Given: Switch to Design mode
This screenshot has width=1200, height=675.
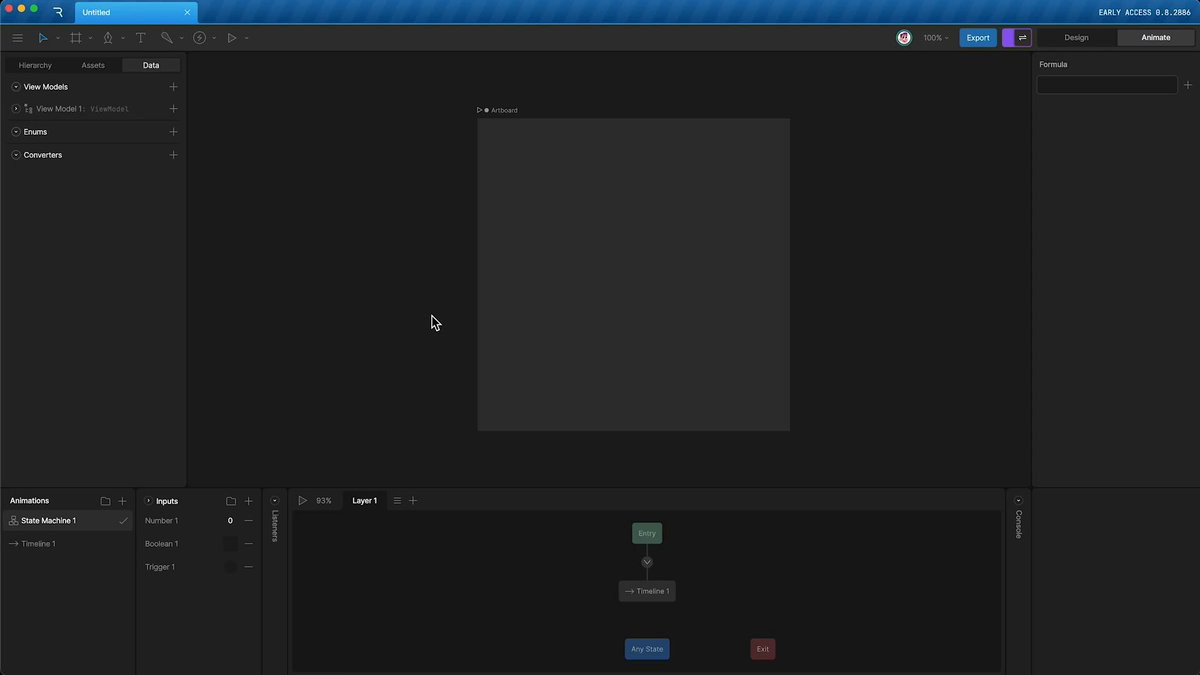Looking at the screenshot, I should [1076, 38].
